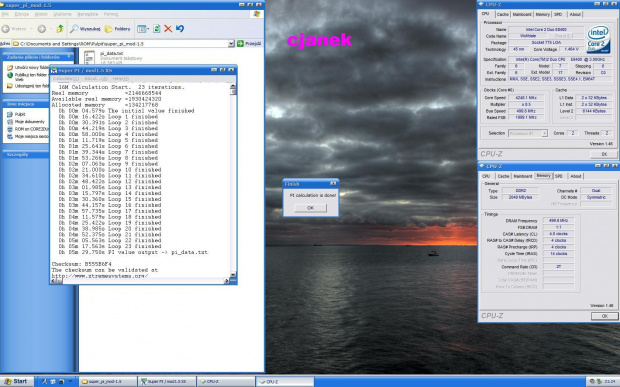Viewport: 620px width, 387px height.
Task: Switch to CPU tab in lower CPU-Z
Action: (x=486, y=176)
